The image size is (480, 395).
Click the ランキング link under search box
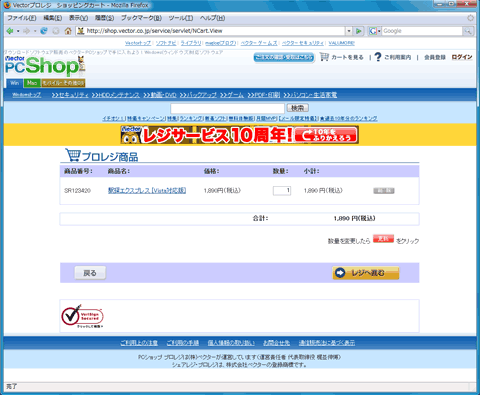[x=191, y=118]
